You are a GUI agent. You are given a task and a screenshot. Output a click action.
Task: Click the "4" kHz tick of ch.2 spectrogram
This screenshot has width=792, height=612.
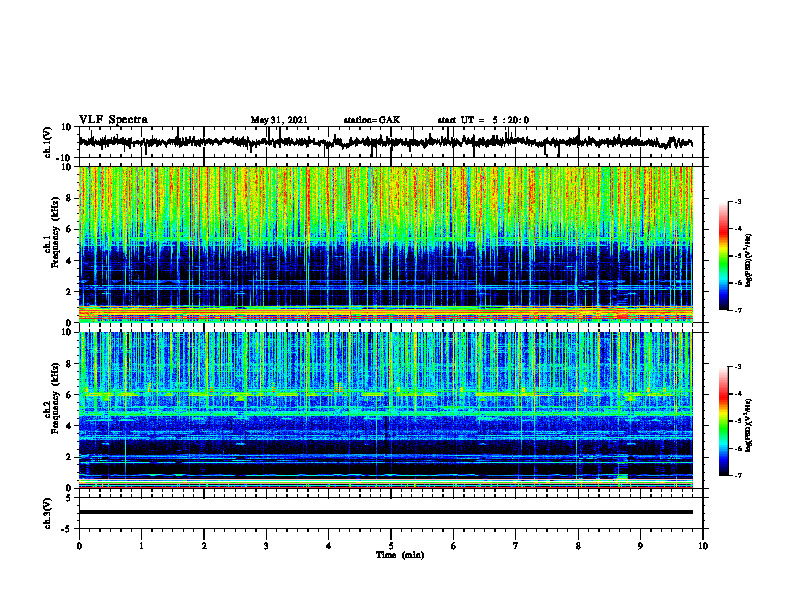(70, 426)
